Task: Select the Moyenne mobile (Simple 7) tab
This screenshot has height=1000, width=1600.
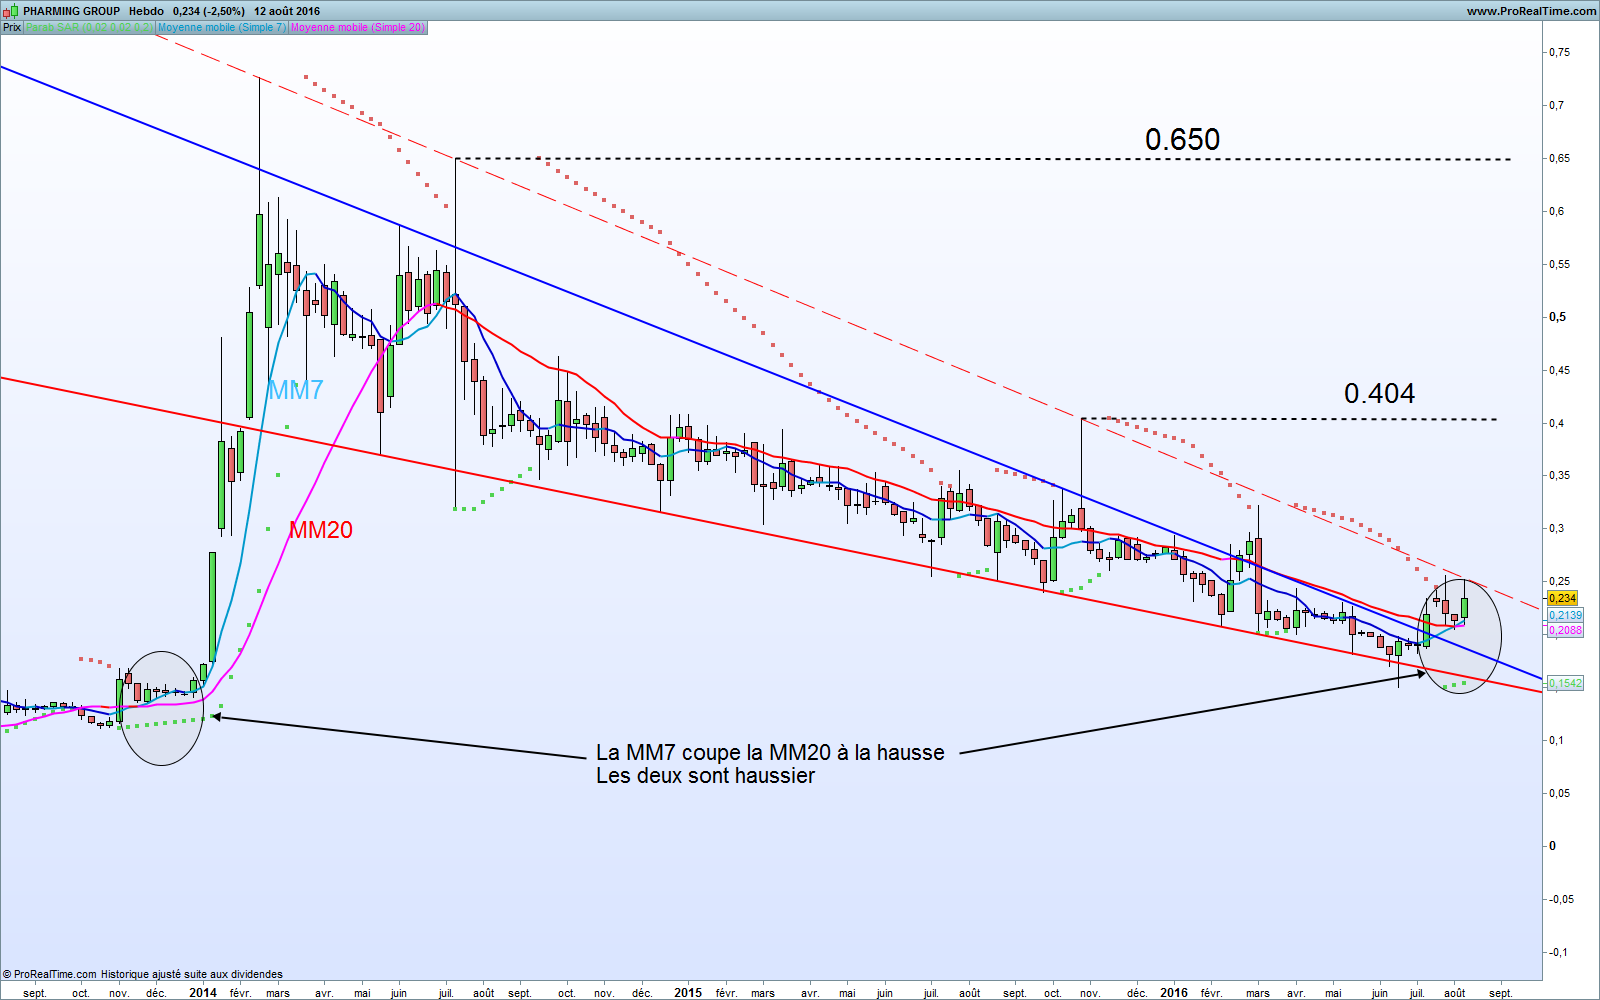Action: (x=222, y=27)
